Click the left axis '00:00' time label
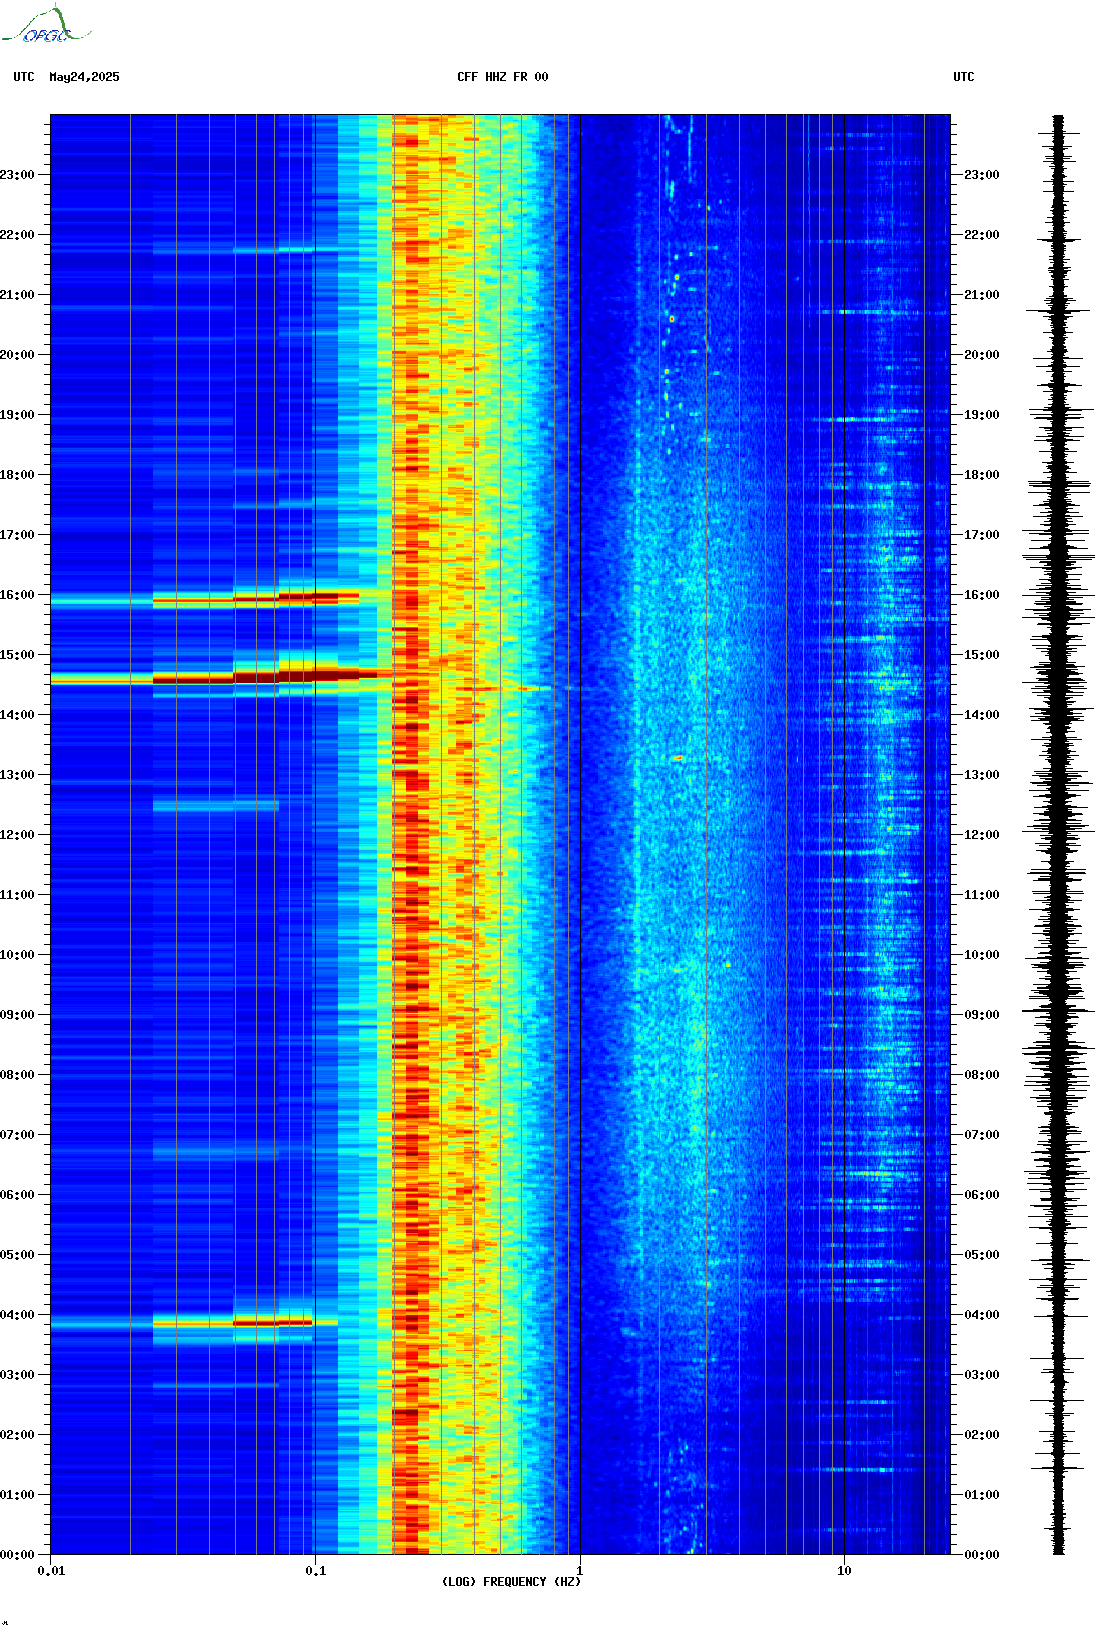Viewport: 1102px width, 1634px height. pyautogui.click(x=17, y=1555)
